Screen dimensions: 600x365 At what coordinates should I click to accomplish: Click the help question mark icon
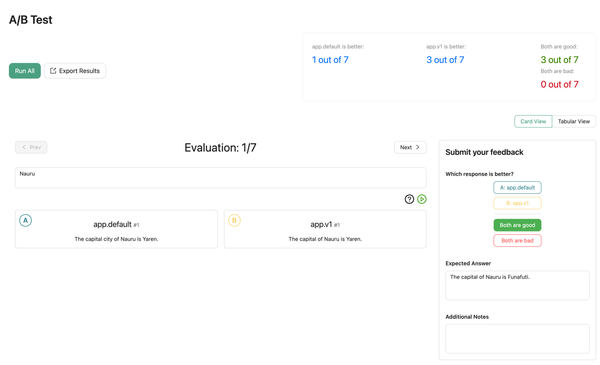click(409, 199)
